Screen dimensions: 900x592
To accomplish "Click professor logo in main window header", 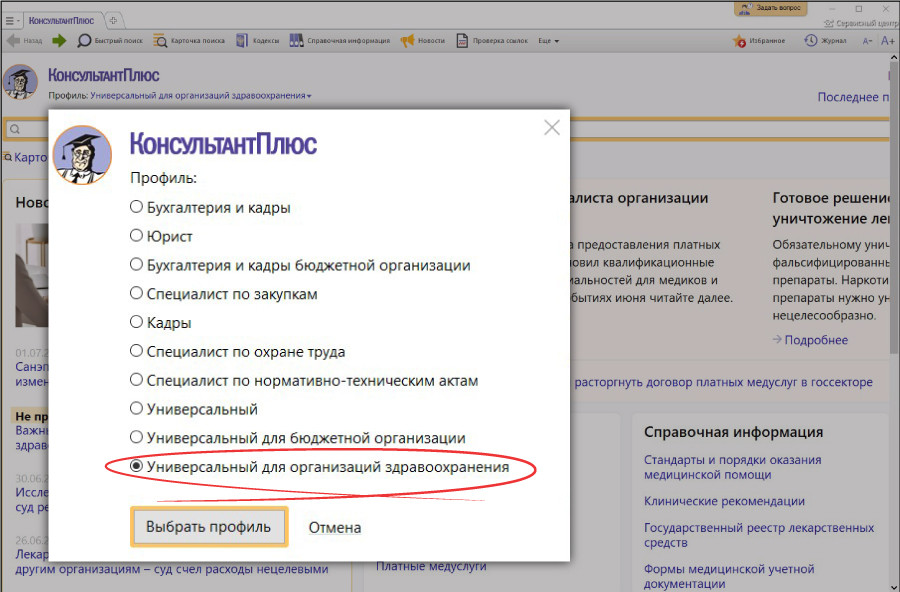I will tap(21, 82).
